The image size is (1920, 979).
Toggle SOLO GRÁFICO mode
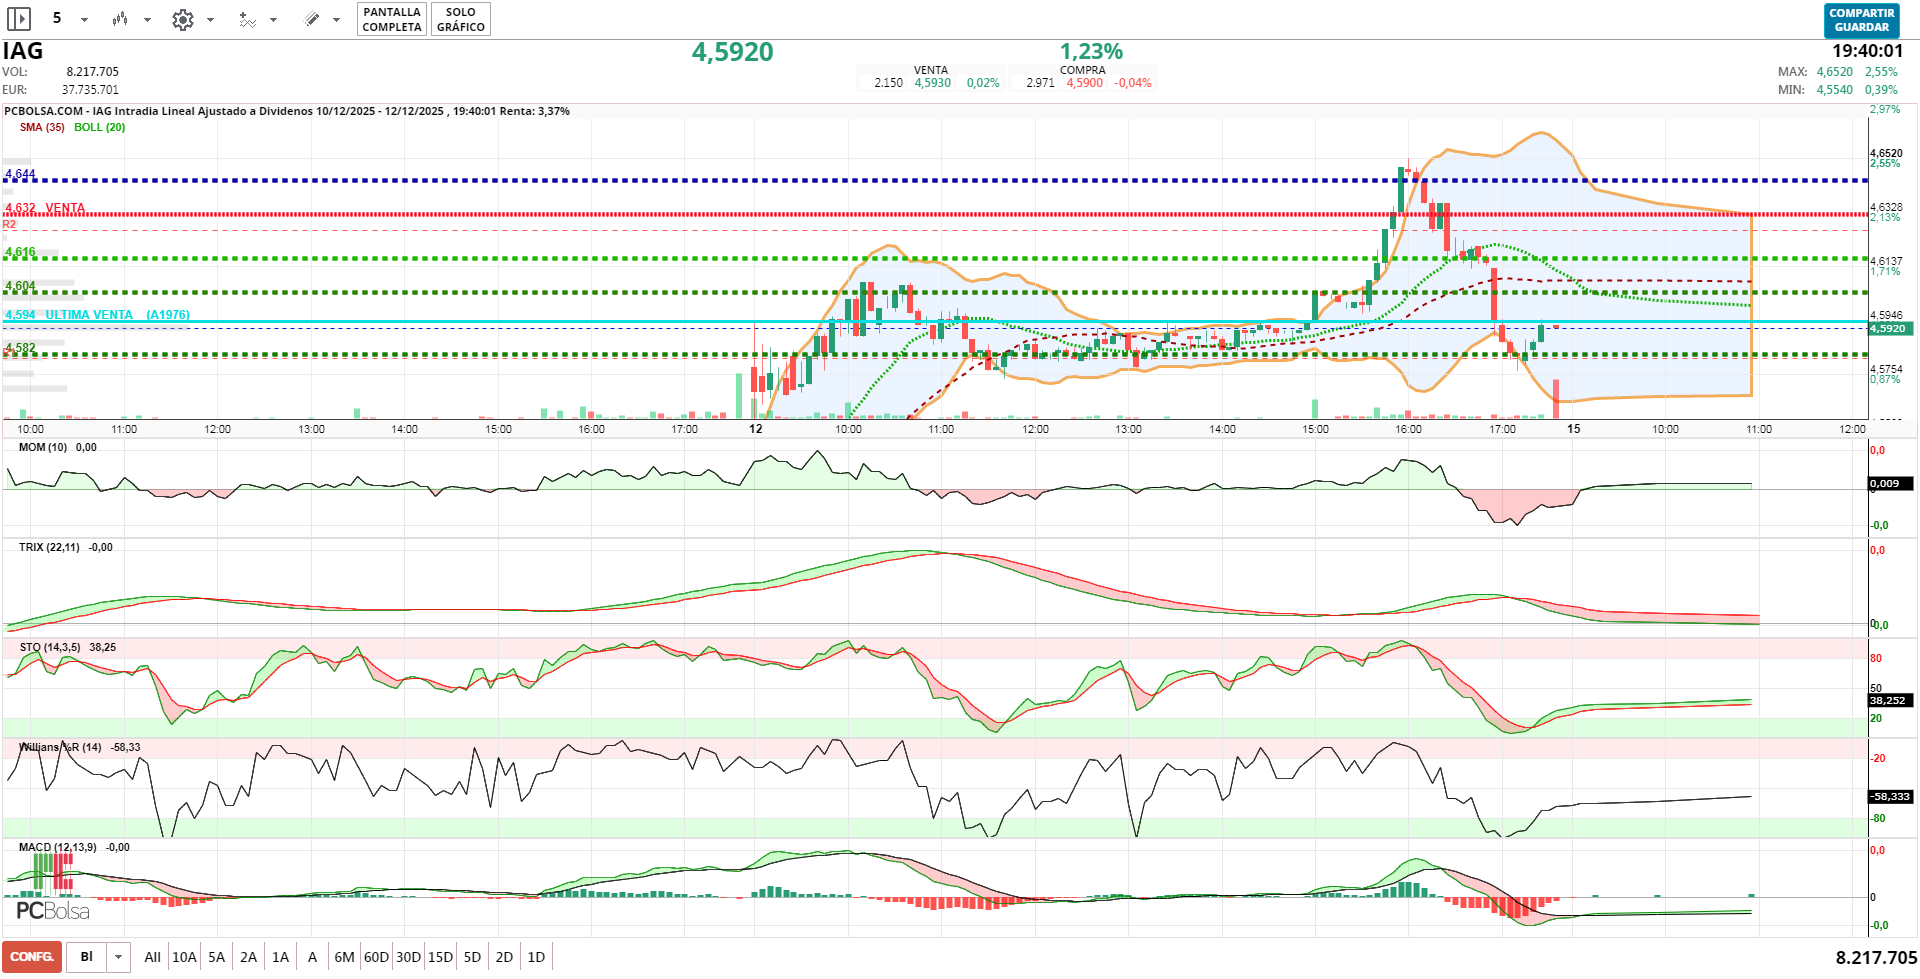(x=461, y=20)
